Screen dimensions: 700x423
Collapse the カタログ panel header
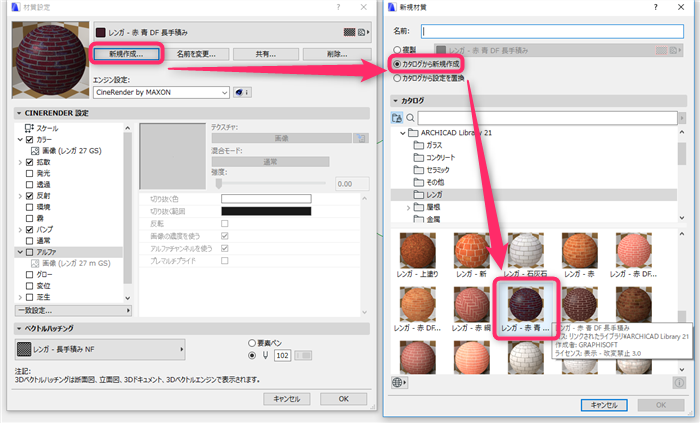click(x=396, y=101)
